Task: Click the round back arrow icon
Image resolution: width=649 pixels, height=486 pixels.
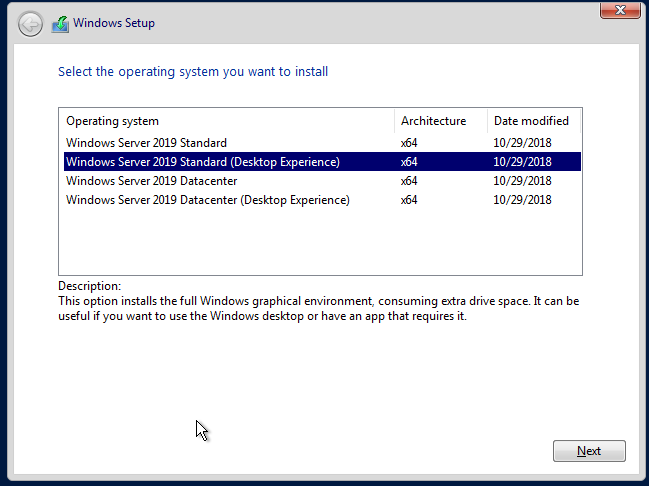Action: tap(30, 24)
